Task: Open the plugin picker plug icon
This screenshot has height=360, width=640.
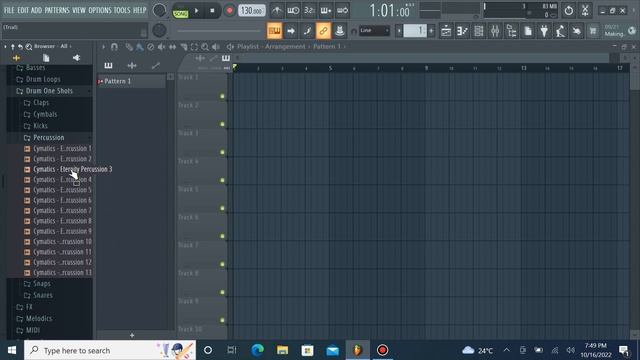Action: click(x=544, y=31)
